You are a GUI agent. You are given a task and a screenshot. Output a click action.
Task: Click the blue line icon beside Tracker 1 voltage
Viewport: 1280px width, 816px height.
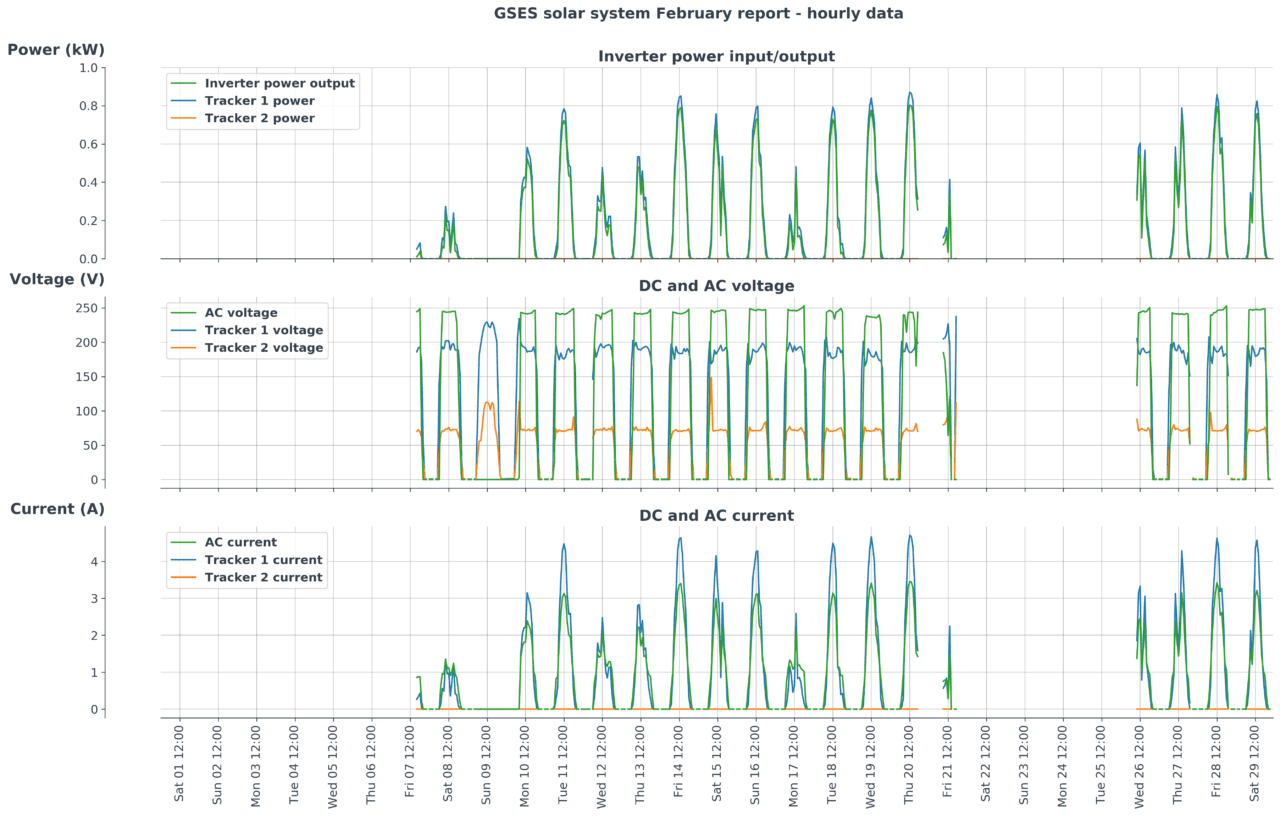183,330
